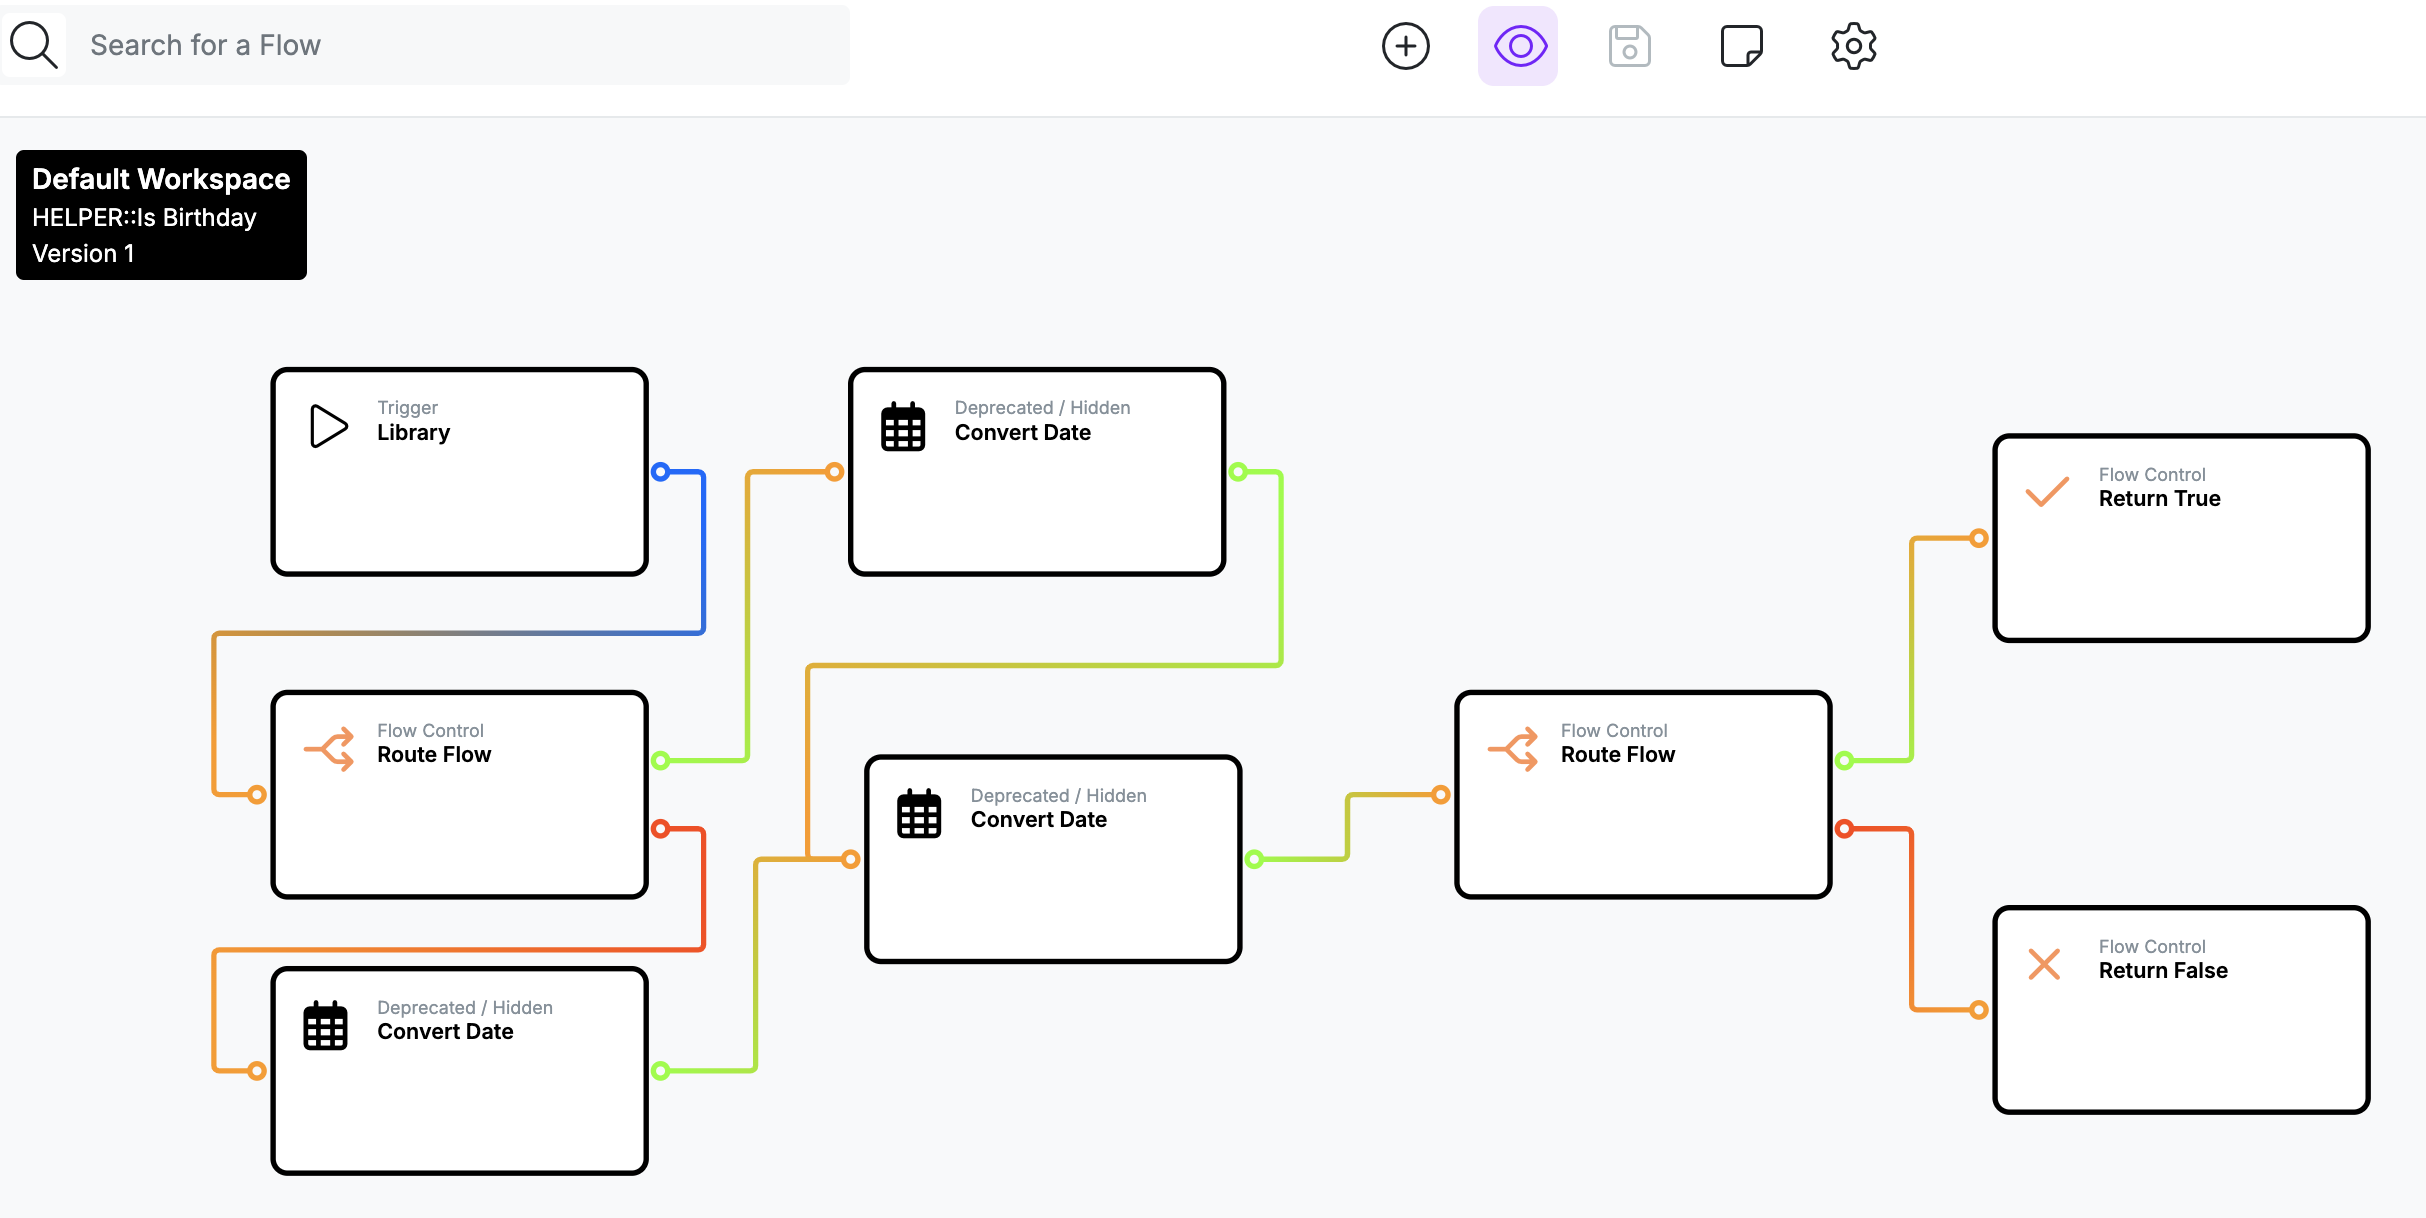Image resolution: width=2426 pixels, height=1218 pixels.
Task: Click the green output port of left Route Flow
Action: click(x=660, y=760)
